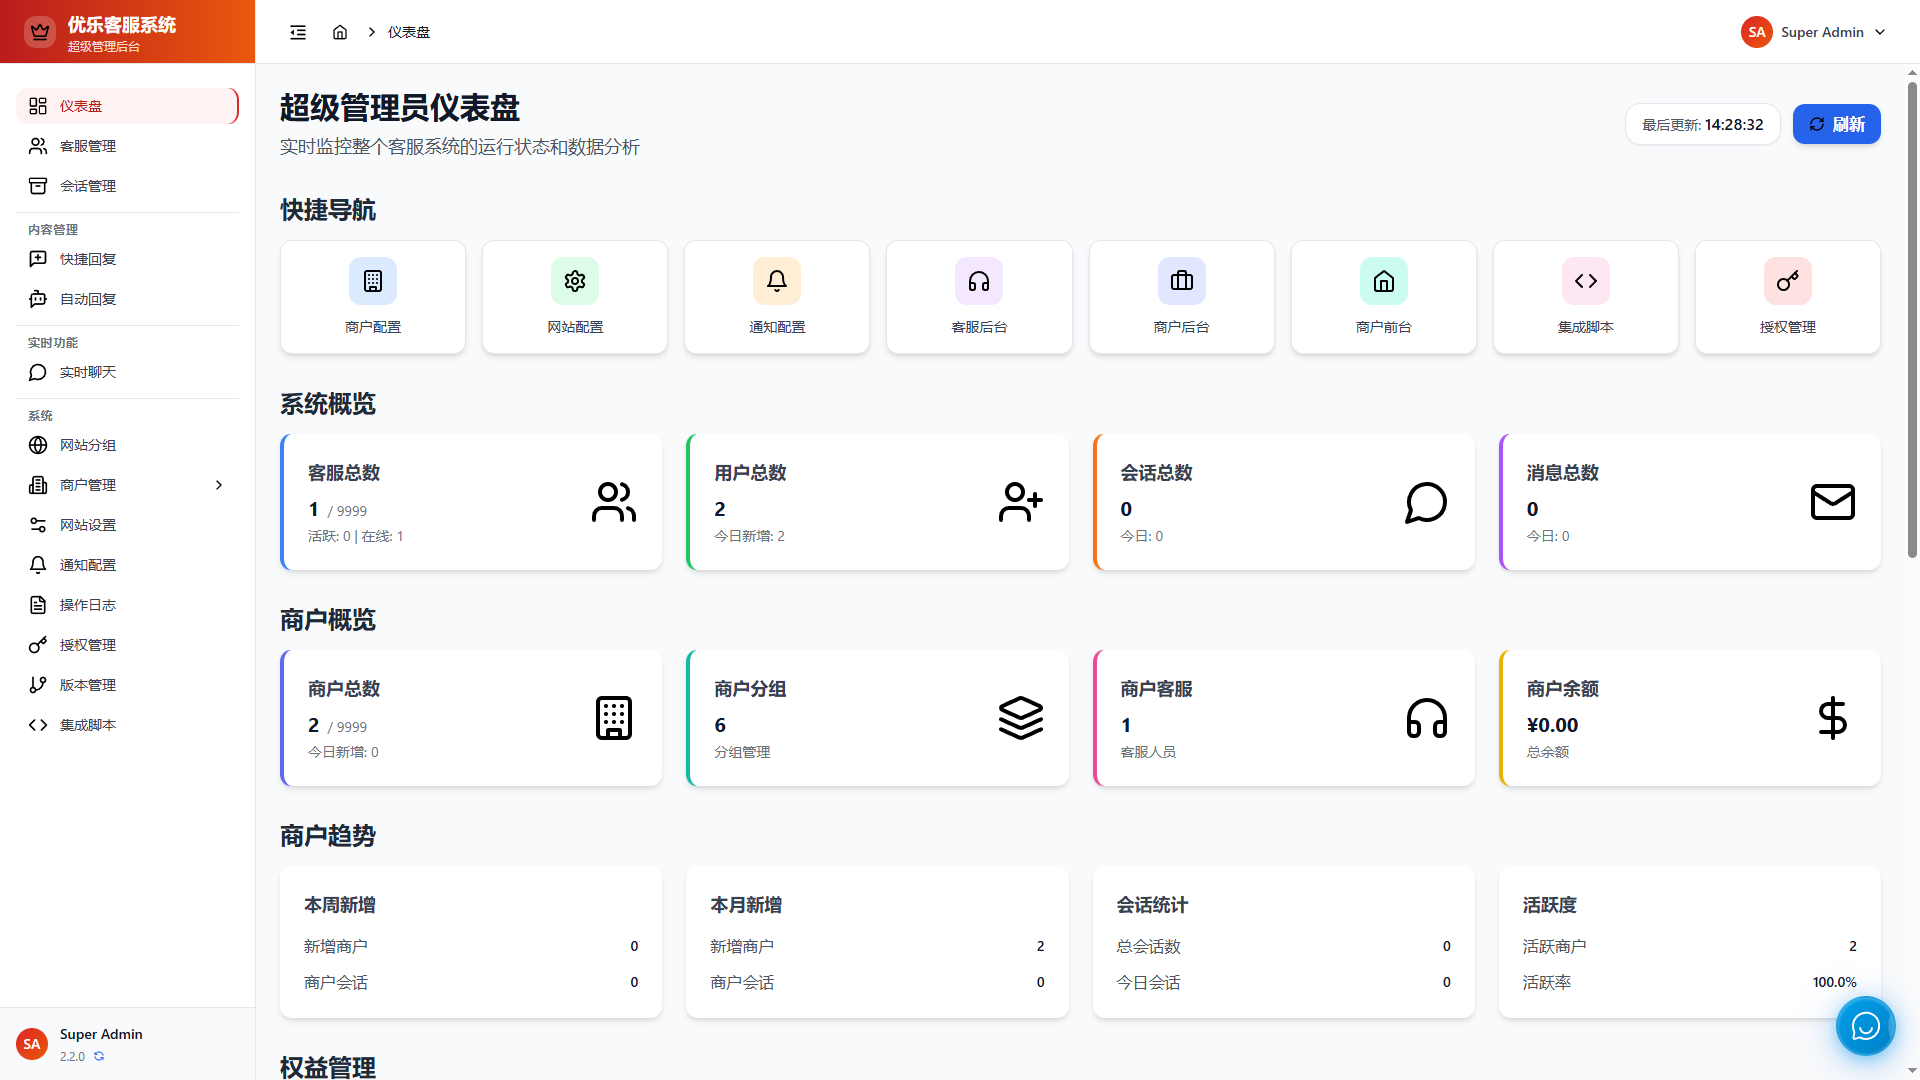Viewport: 1920px width, 1080px height.
Task: Open the Super Admin account dropdown
Action: click(x=1813, y=31)
